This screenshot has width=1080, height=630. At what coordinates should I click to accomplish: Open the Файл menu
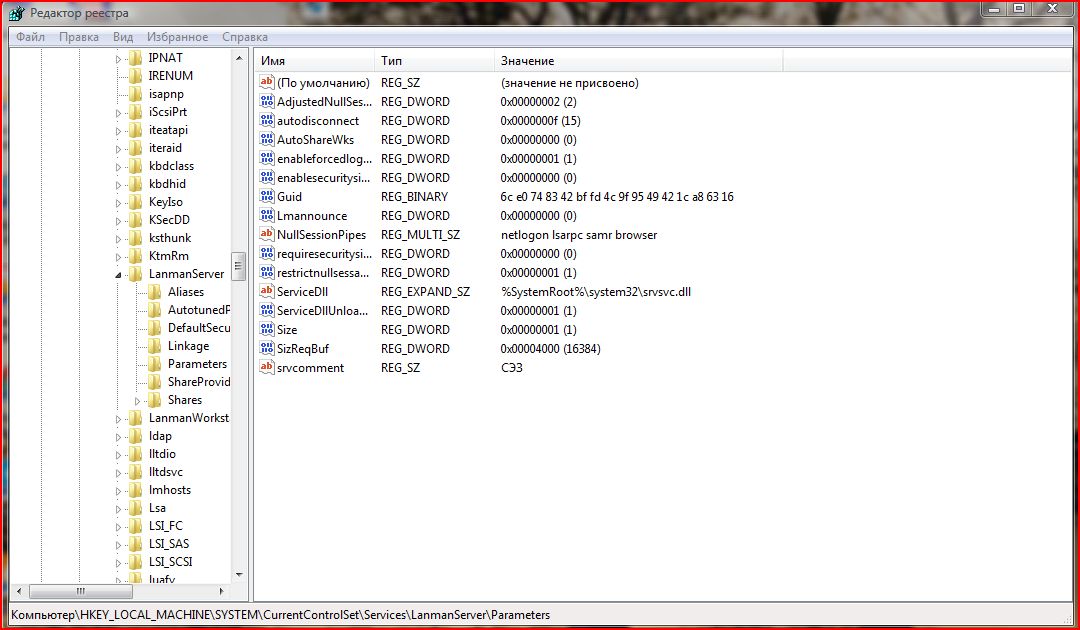30,37
